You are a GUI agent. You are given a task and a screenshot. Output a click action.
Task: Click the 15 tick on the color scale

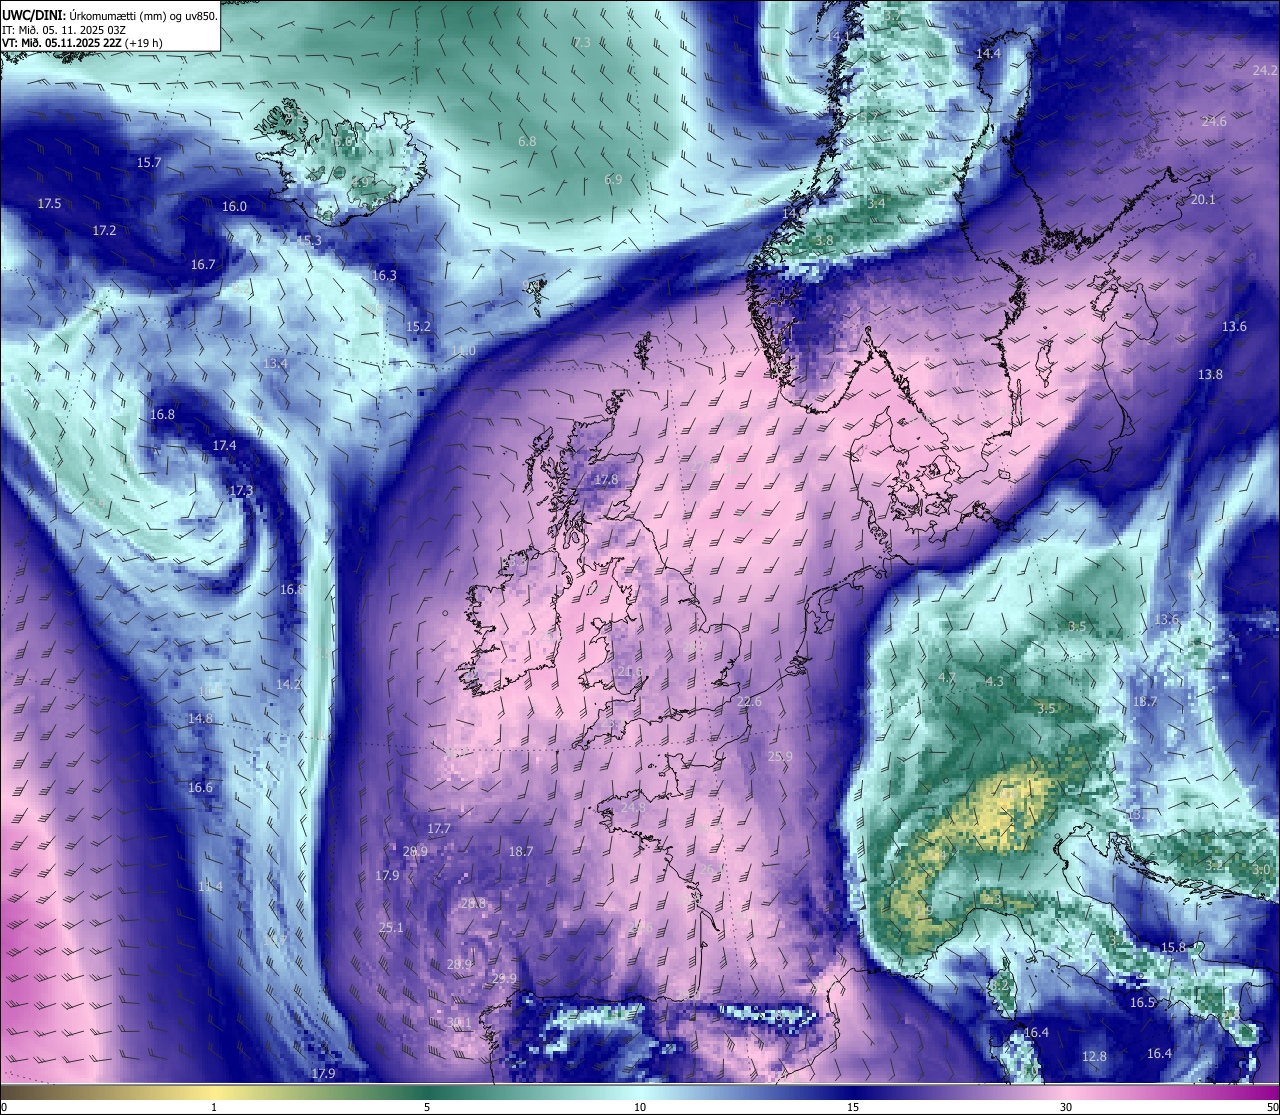click(853, 1107)
